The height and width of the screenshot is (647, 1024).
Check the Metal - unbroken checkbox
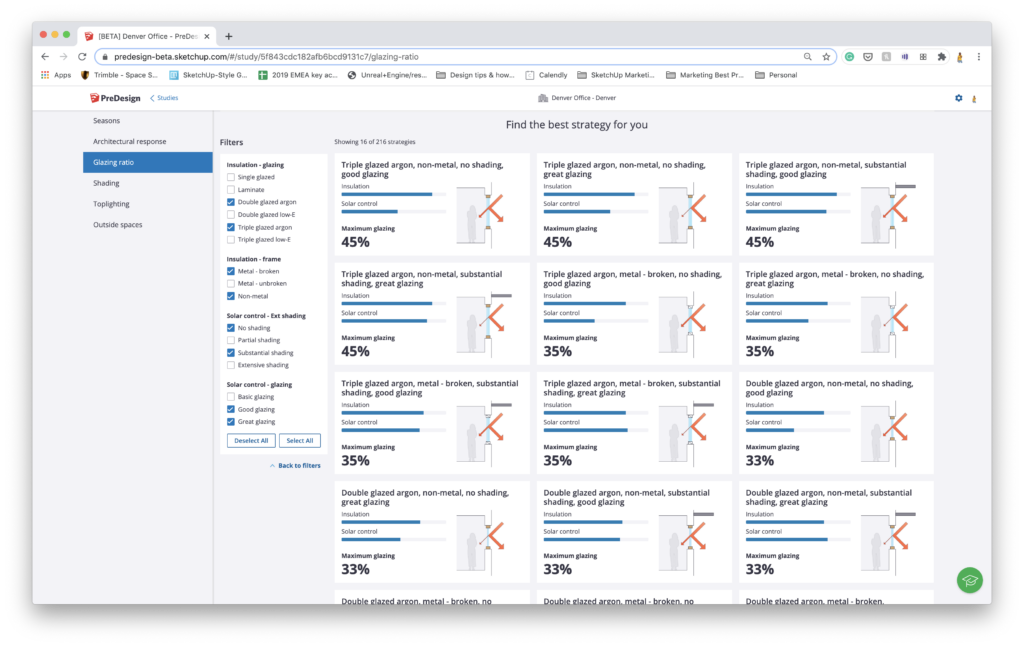[x=231, y=283]
